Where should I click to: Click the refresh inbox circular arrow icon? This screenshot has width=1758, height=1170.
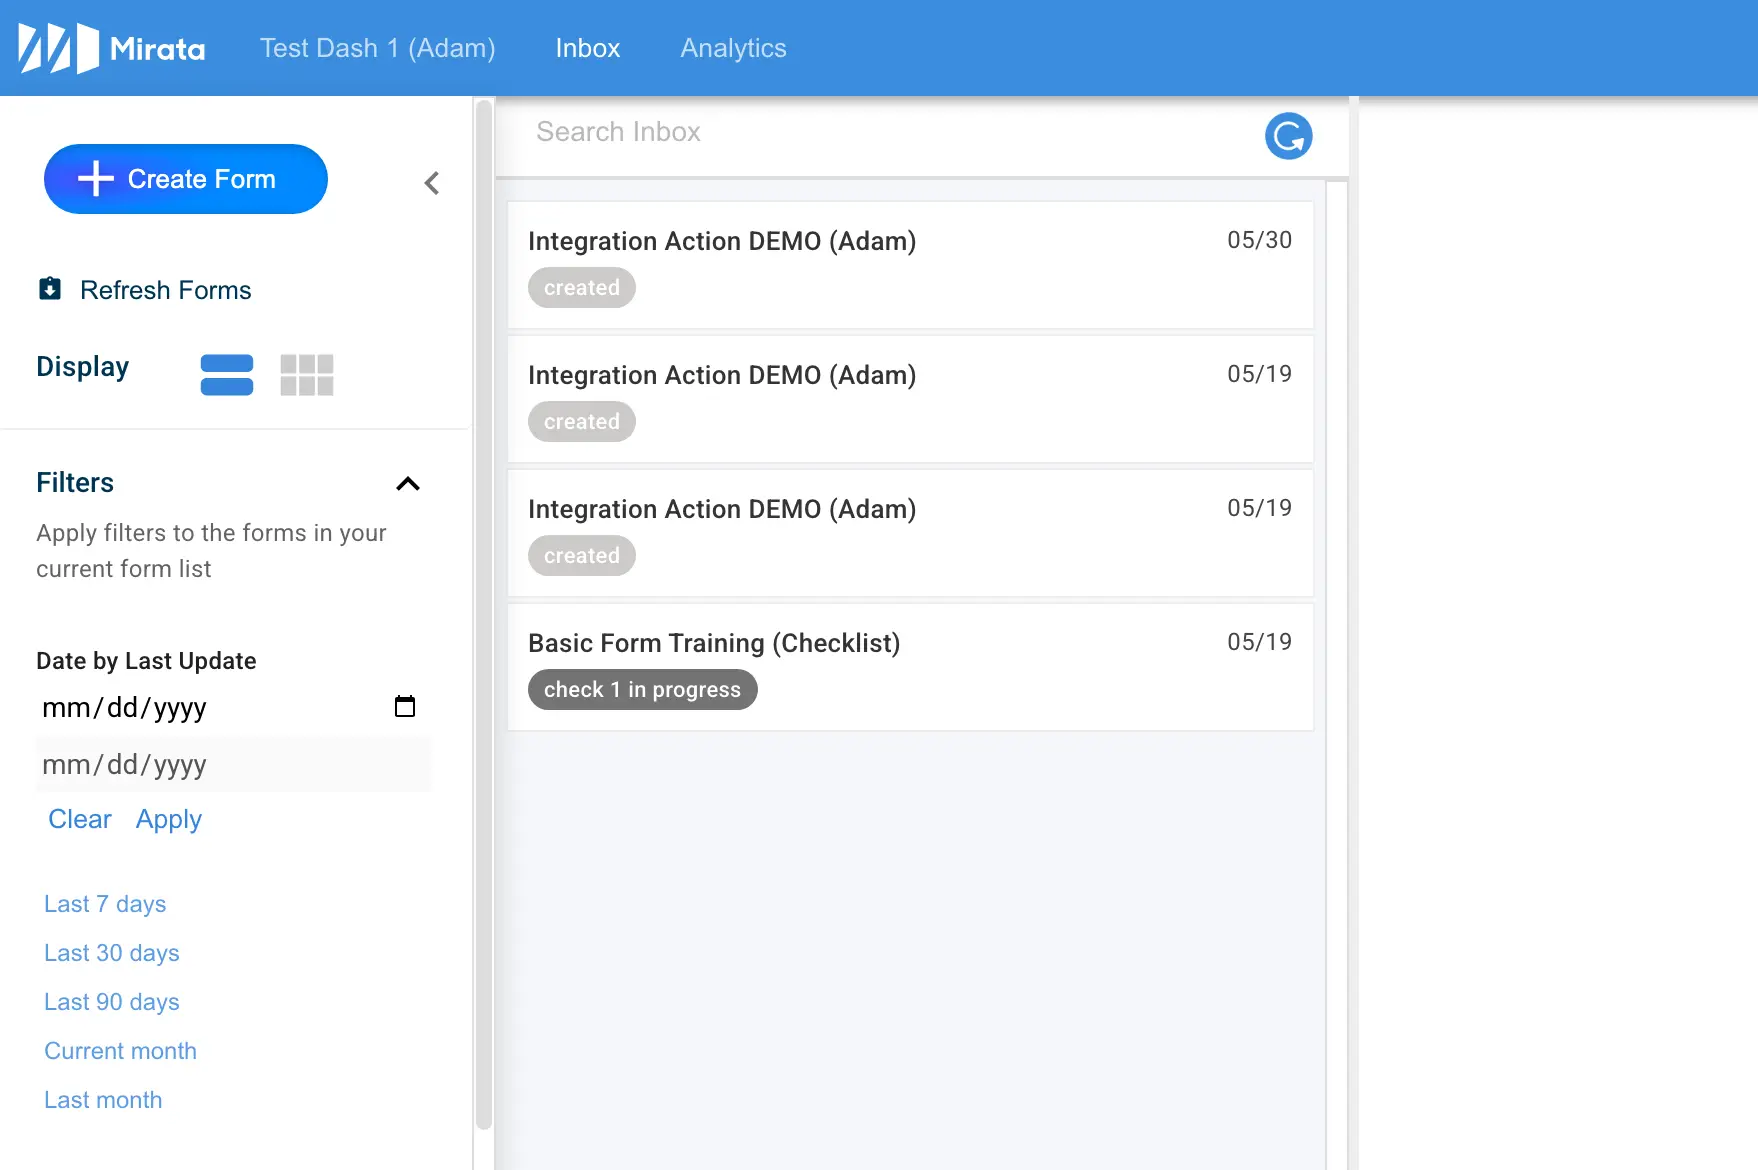[x=1288, y=136]
